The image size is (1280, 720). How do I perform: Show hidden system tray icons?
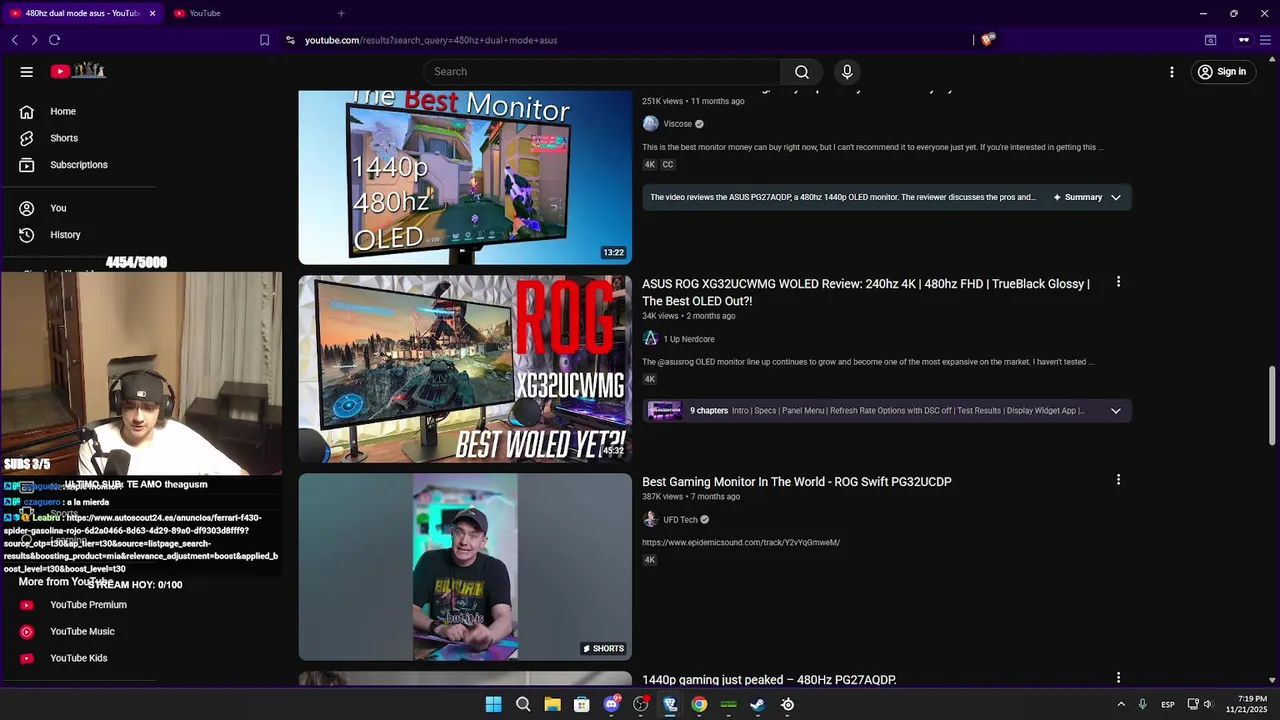(1121, 705)
